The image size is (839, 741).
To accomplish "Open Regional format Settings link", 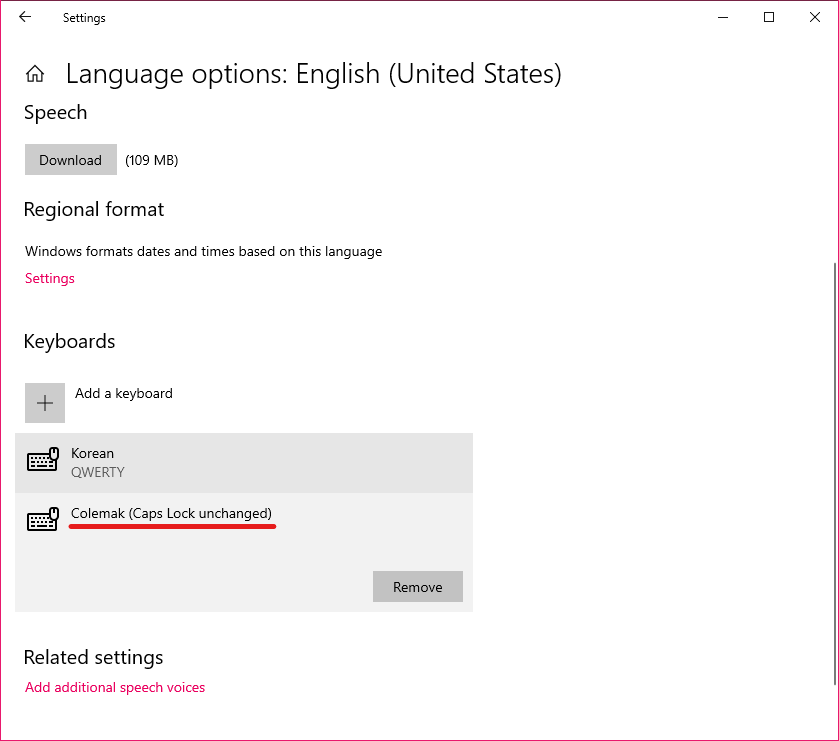I will pos(50,278).
